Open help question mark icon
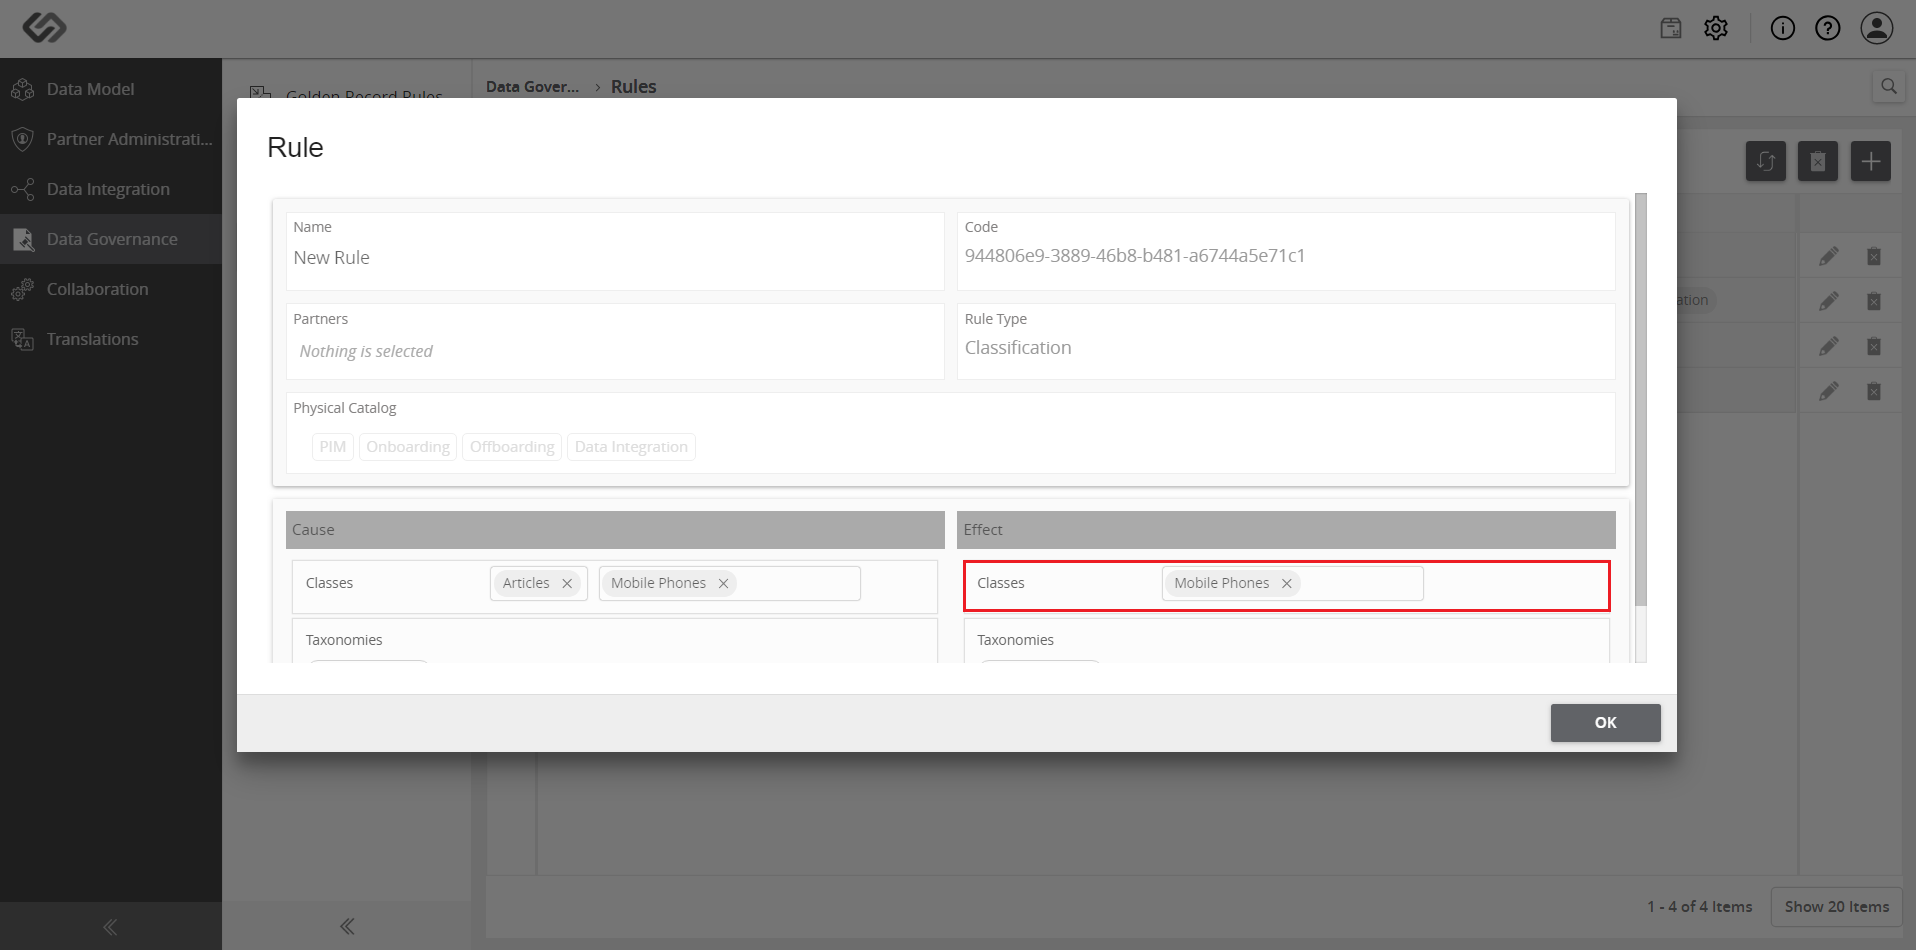This screenshot has width=1916, height=950. tap(1828, 28)
